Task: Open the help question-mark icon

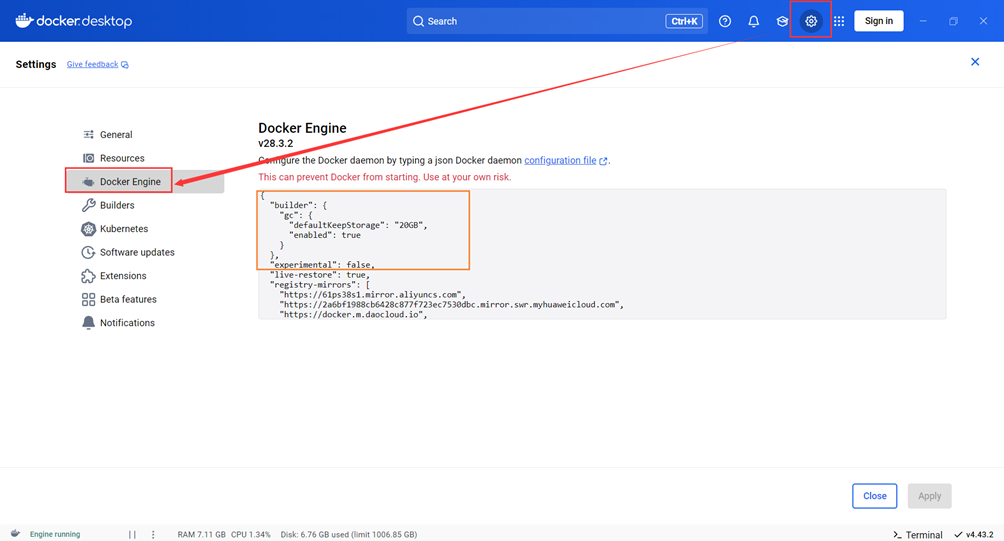Action: tap(725, 21)
